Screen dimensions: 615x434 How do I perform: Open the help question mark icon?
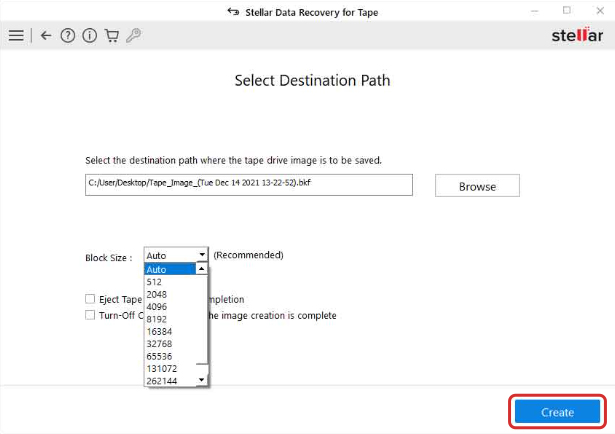67,36
